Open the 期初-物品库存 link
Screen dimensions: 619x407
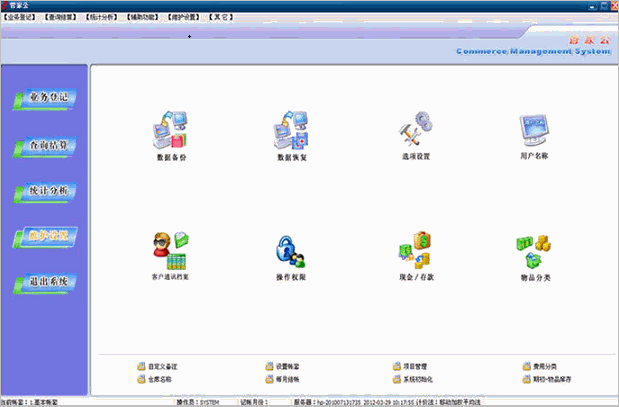(547, 379)
